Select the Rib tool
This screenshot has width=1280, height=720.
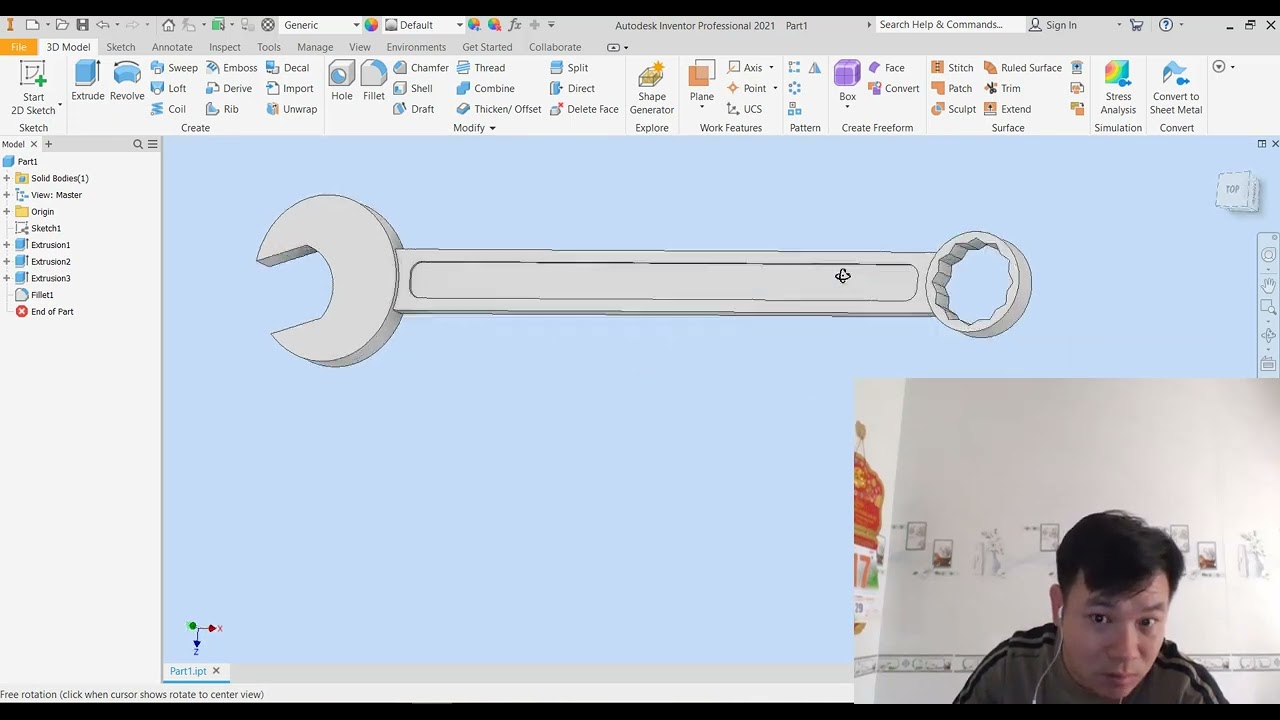[222, 109]
